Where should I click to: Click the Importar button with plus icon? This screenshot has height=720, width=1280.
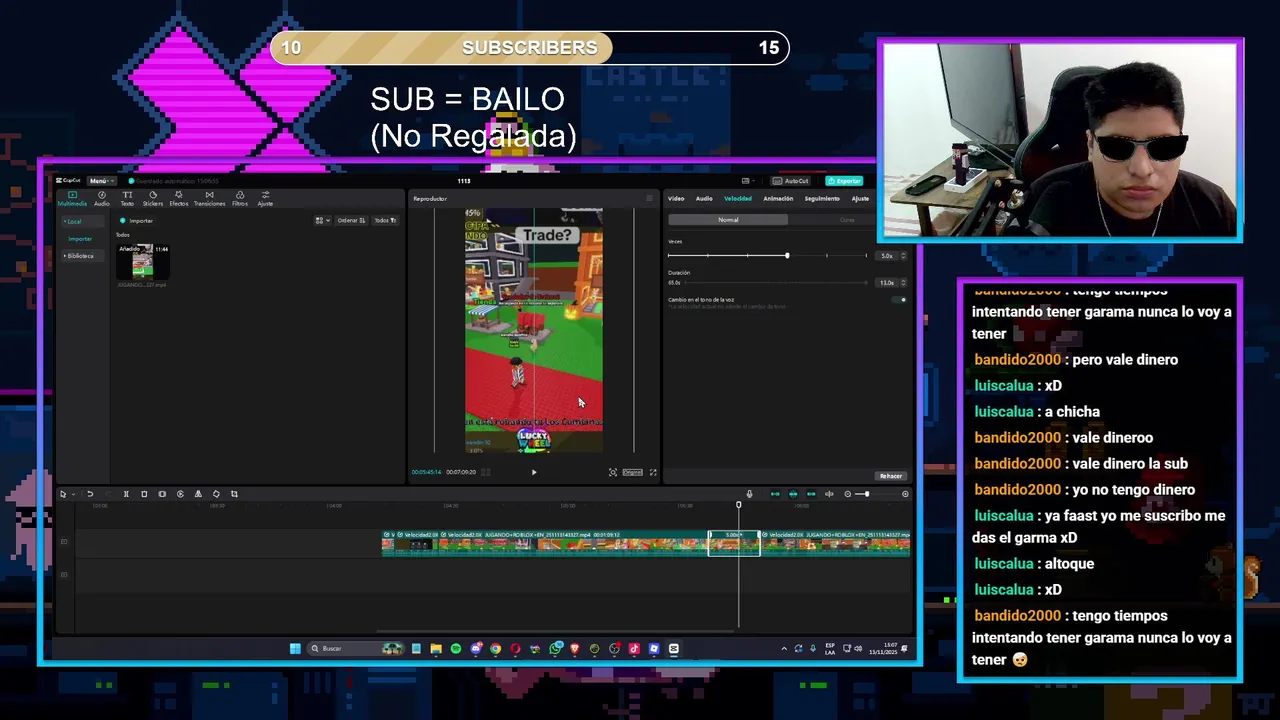tap(137, 221)
